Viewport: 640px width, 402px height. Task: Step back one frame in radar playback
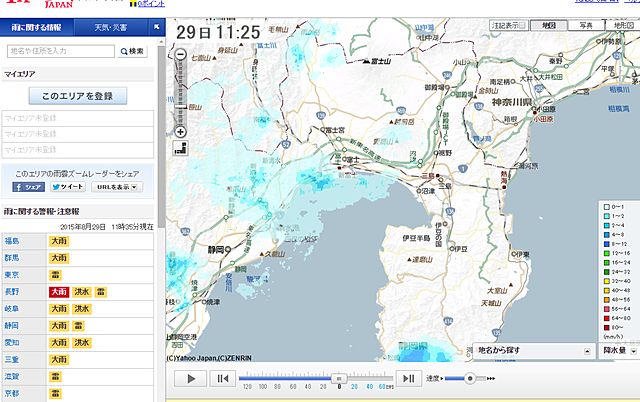[224, 378]
